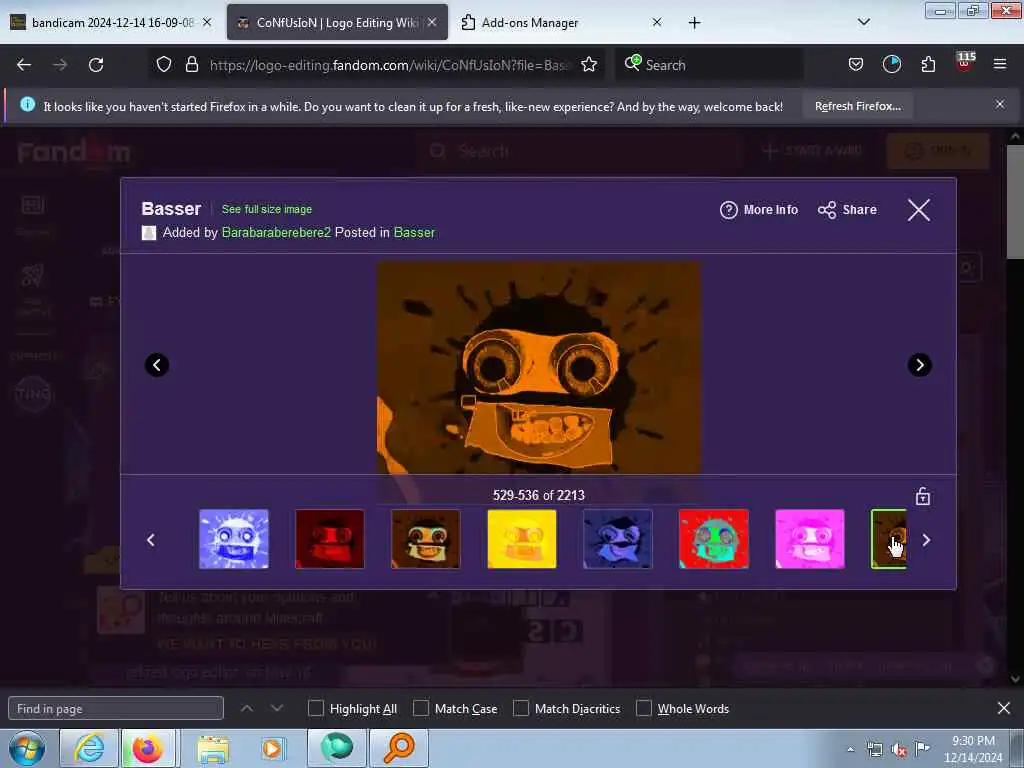The height and width of the screenshot is (768, 1024).
Task: Open the tracking protection shield icon
Action: point(164,64)
